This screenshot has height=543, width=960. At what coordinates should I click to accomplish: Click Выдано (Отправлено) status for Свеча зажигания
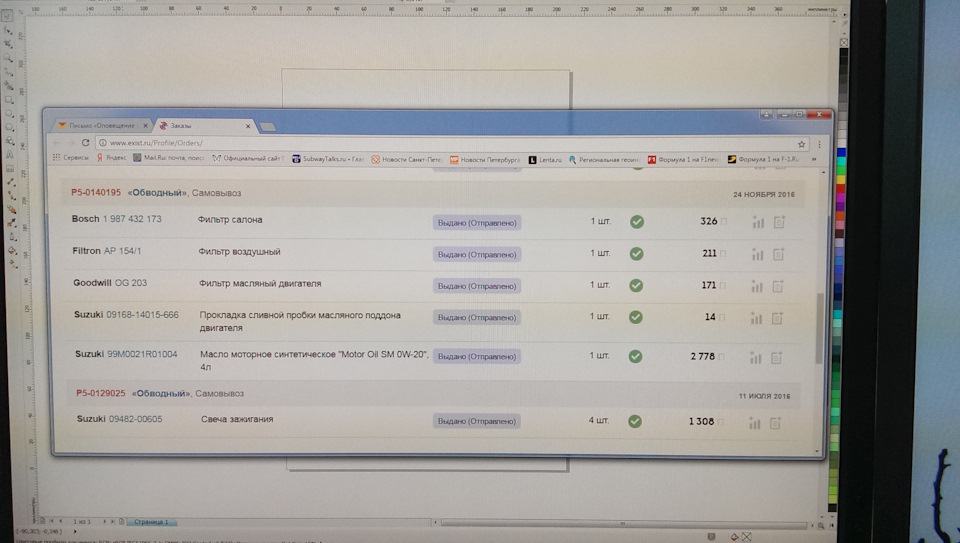pyautogui.click(x=477, y=421)
